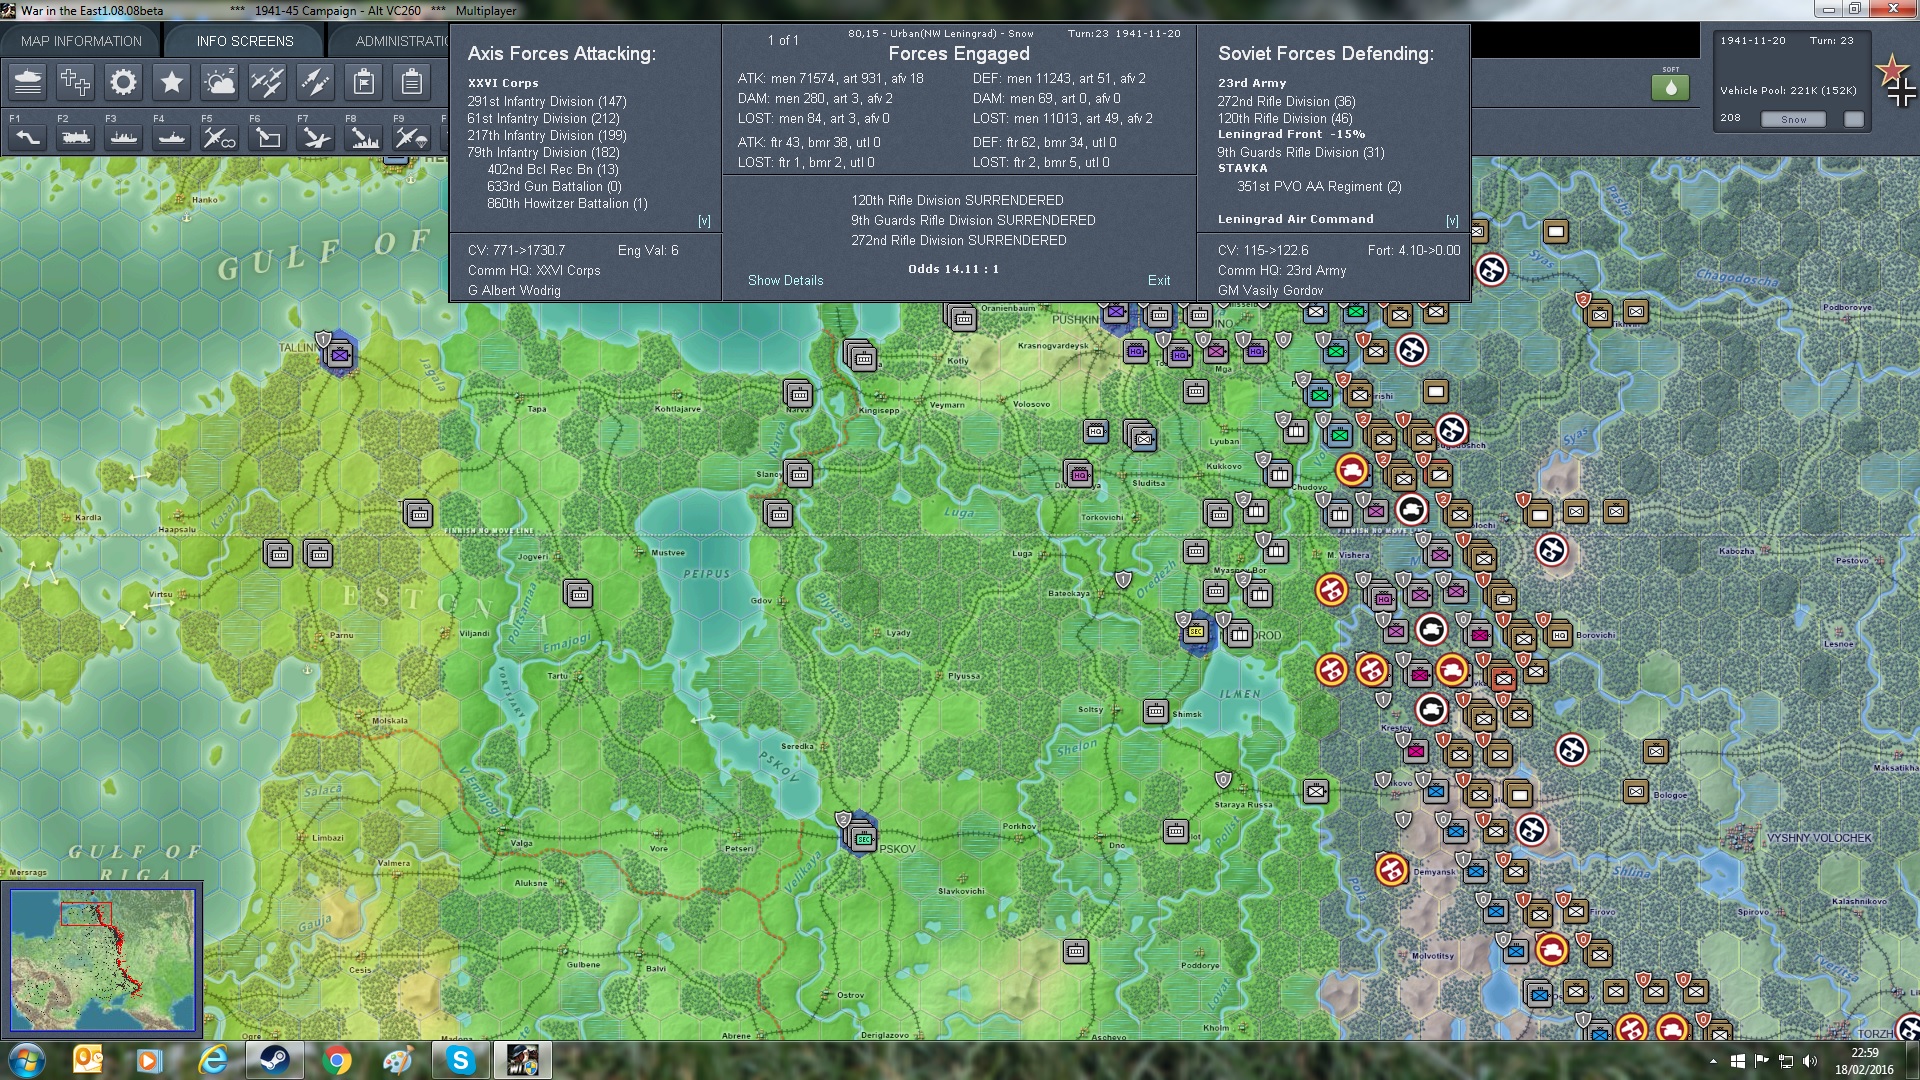This screenshot has height=1080, width=1920.
Task: Open the air doctrine planes icon
Action: click(267, 82)
